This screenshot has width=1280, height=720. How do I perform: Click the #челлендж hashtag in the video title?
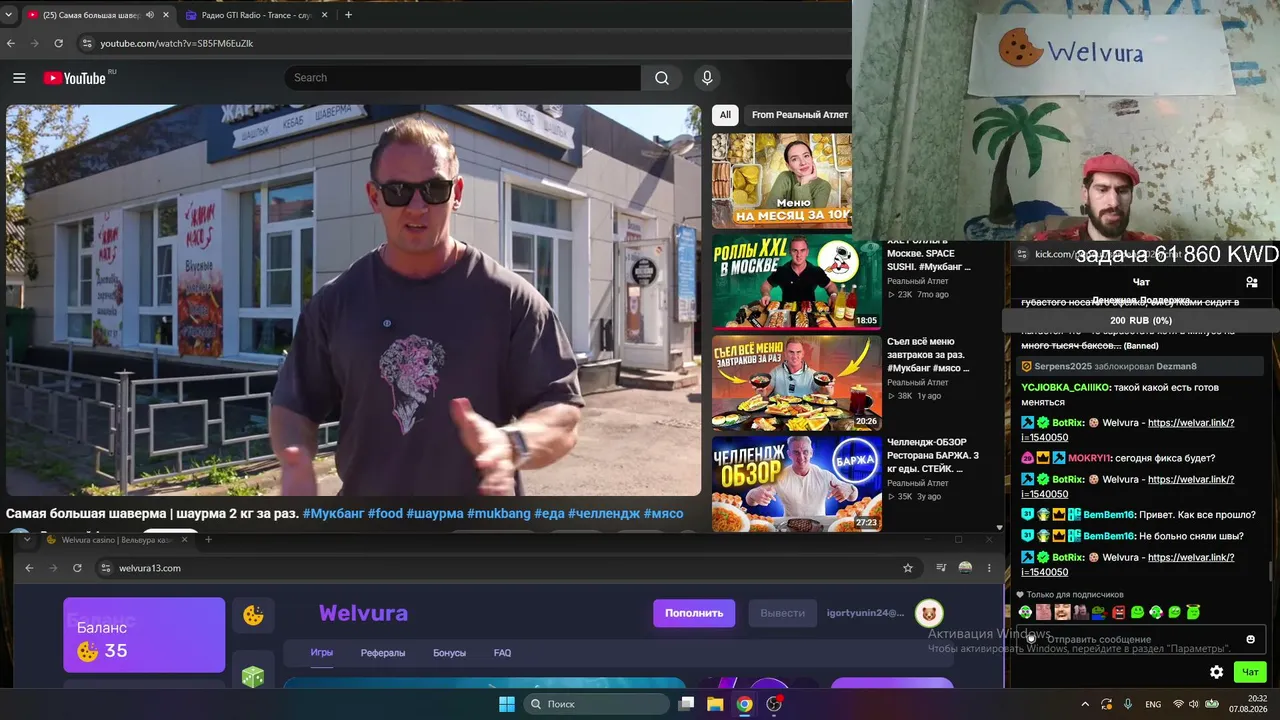pyautogui.click(x=603, y=513)
